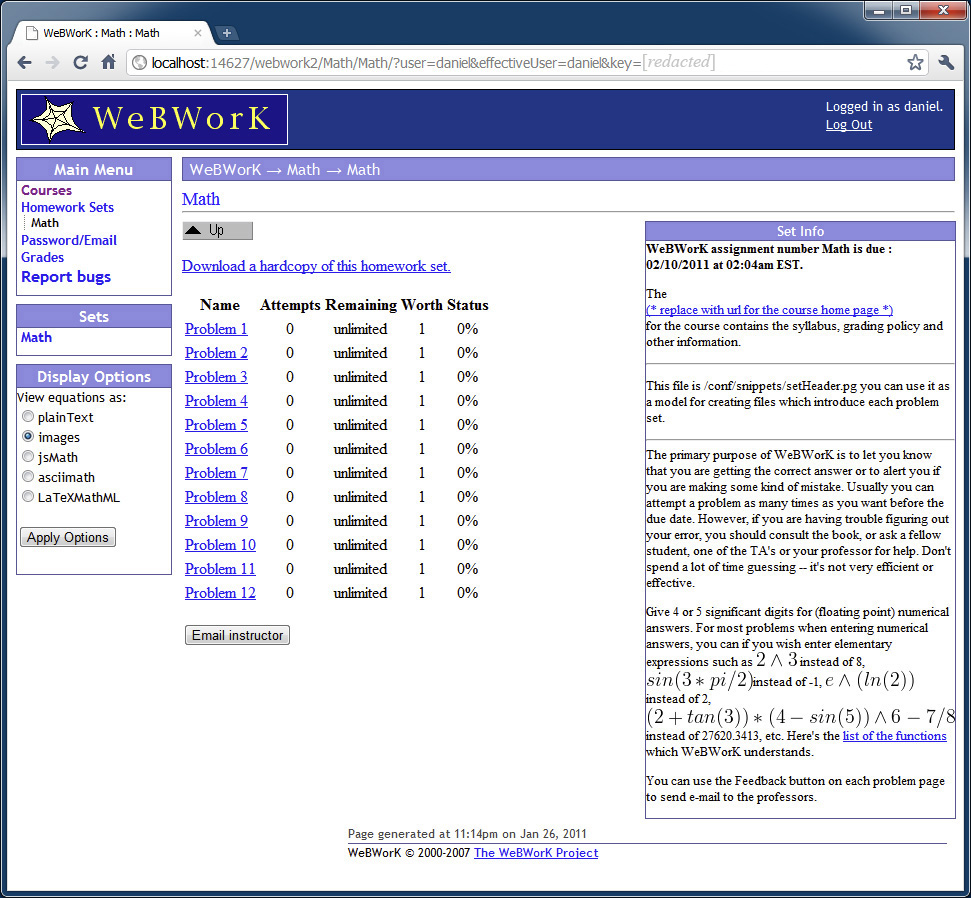Bookmark this page with the star icon

[x=915, y=62]
